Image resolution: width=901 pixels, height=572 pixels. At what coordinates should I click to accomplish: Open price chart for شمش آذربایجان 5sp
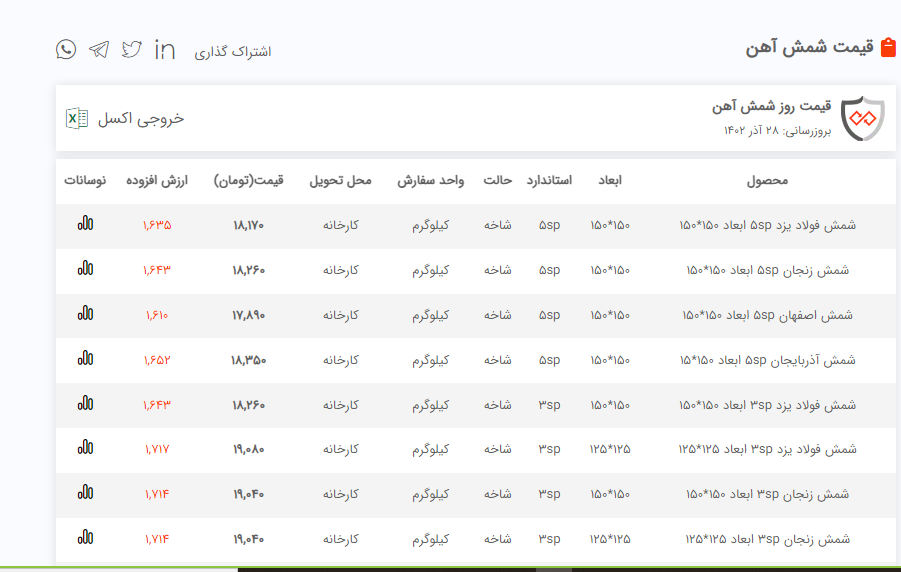(85, 359)
